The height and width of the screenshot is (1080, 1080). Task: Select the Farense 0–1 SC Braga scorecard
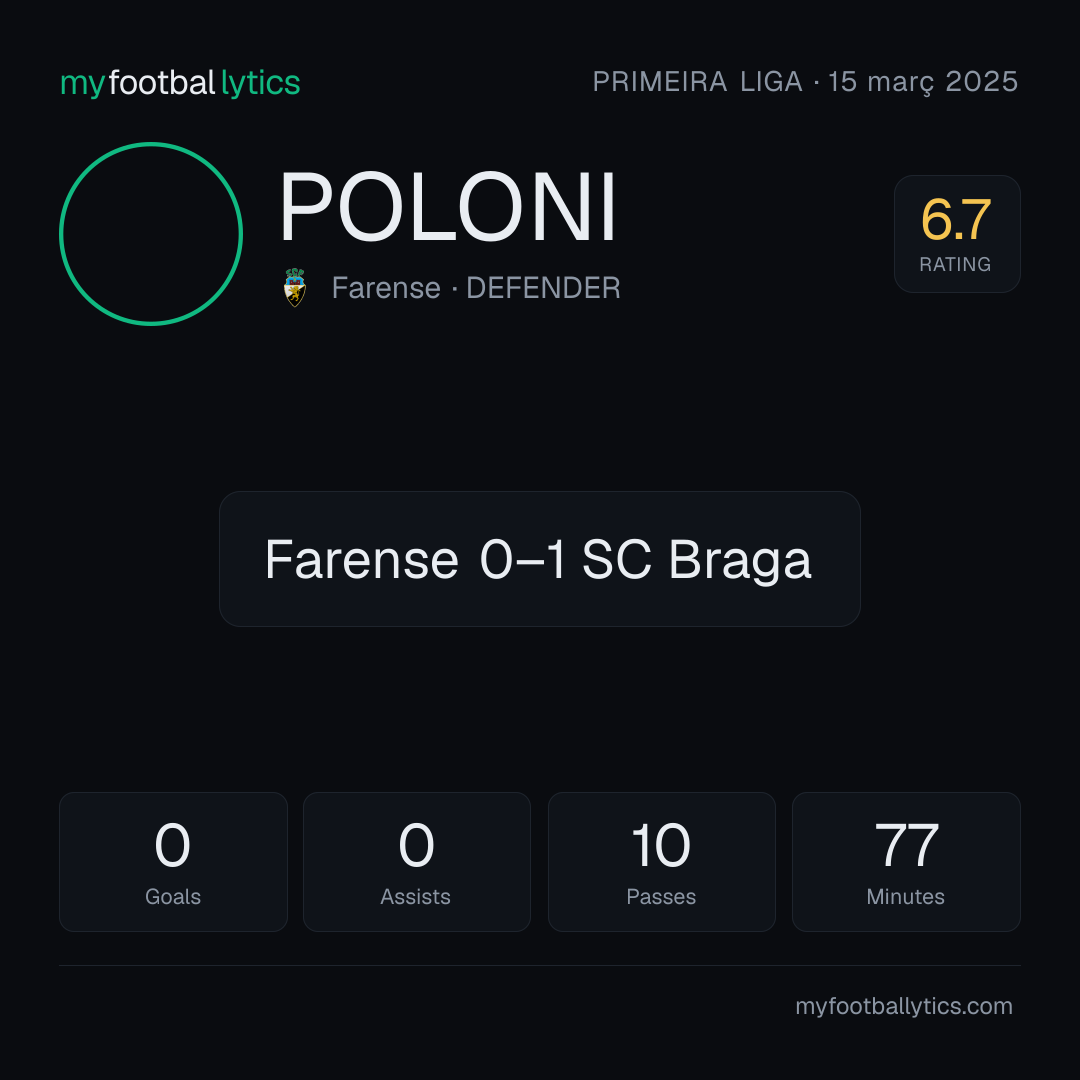pyautogui.click(x=539, y=559)
